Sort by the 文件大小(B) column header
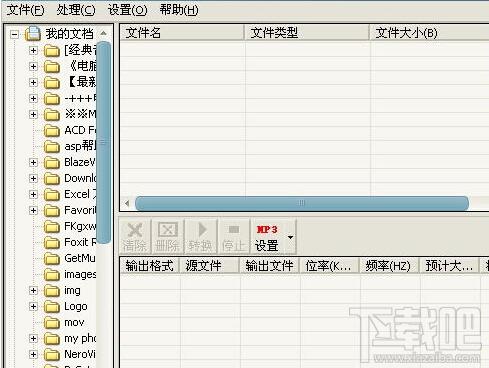The width and height of the screenshot is (489, 368). [429, 33]
